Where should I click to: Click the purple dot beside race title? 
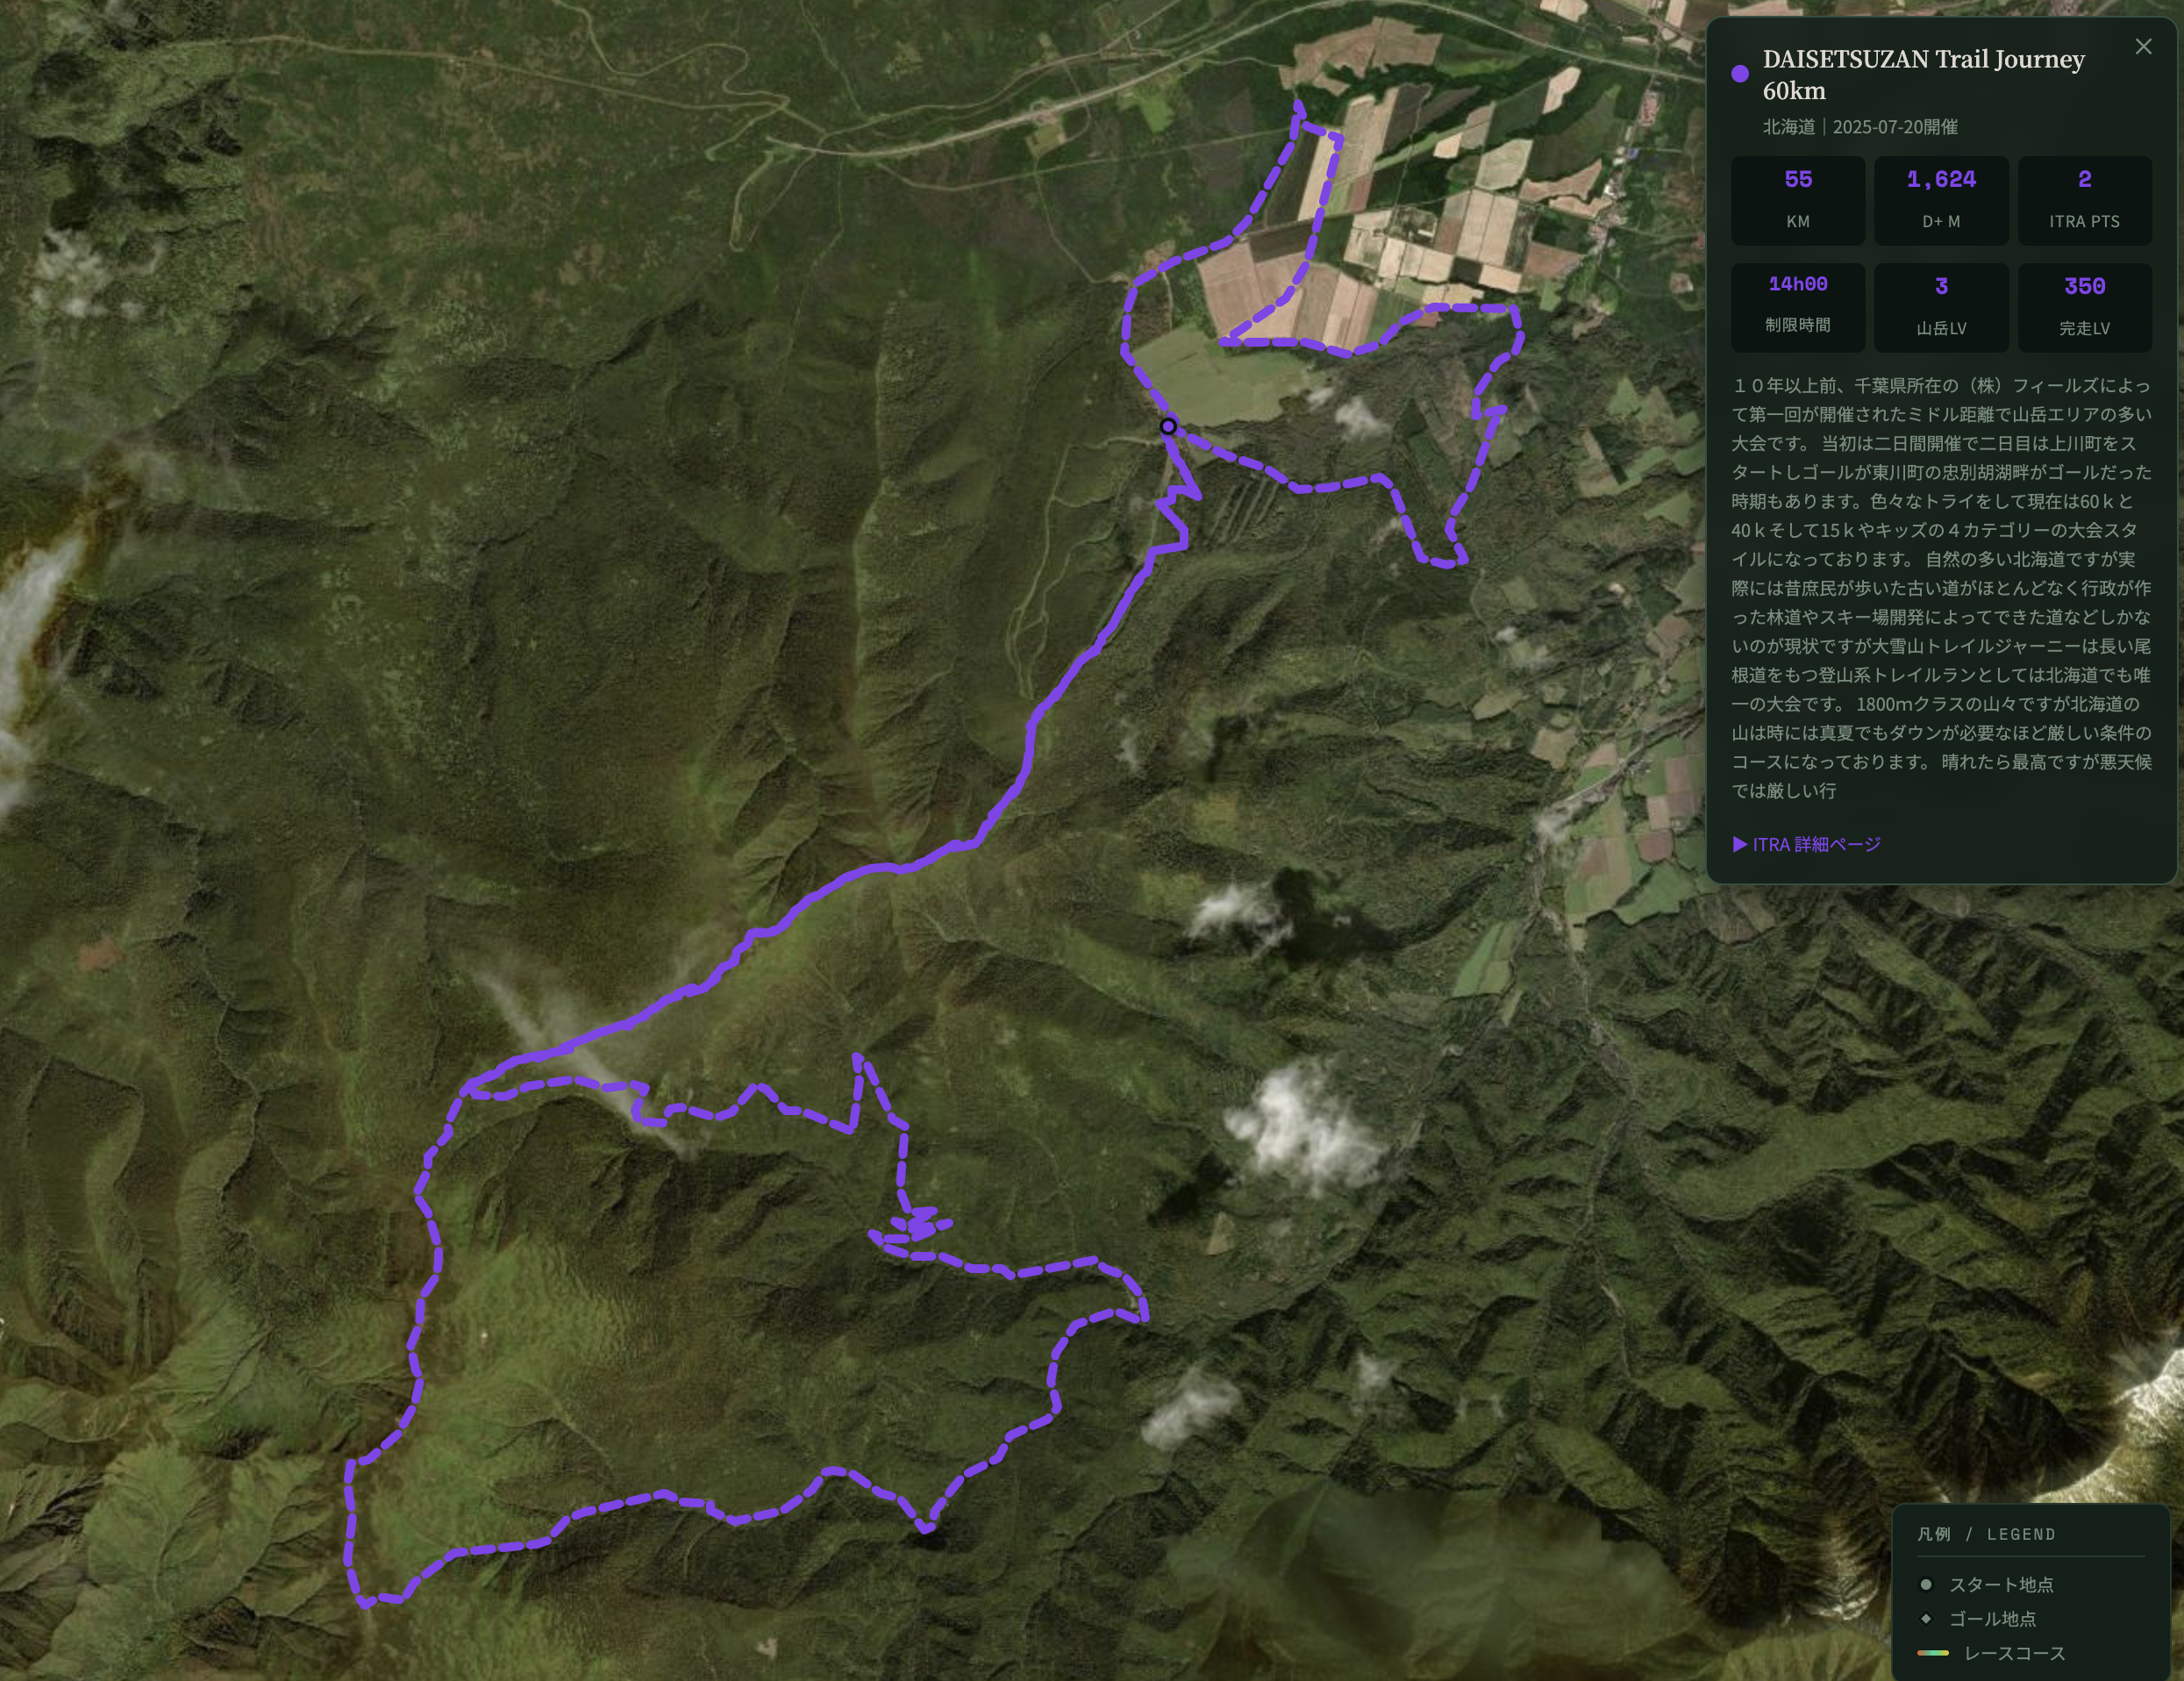pos(1740,73)
